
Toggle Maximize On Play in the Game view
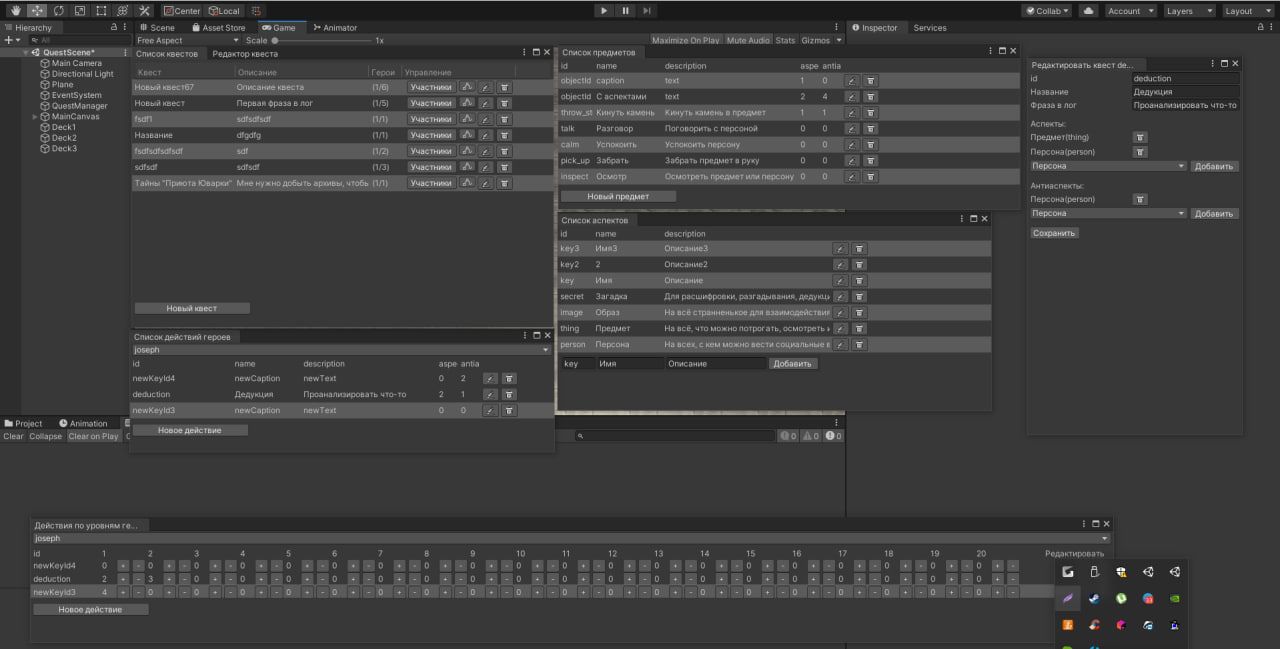click(686, 40)
